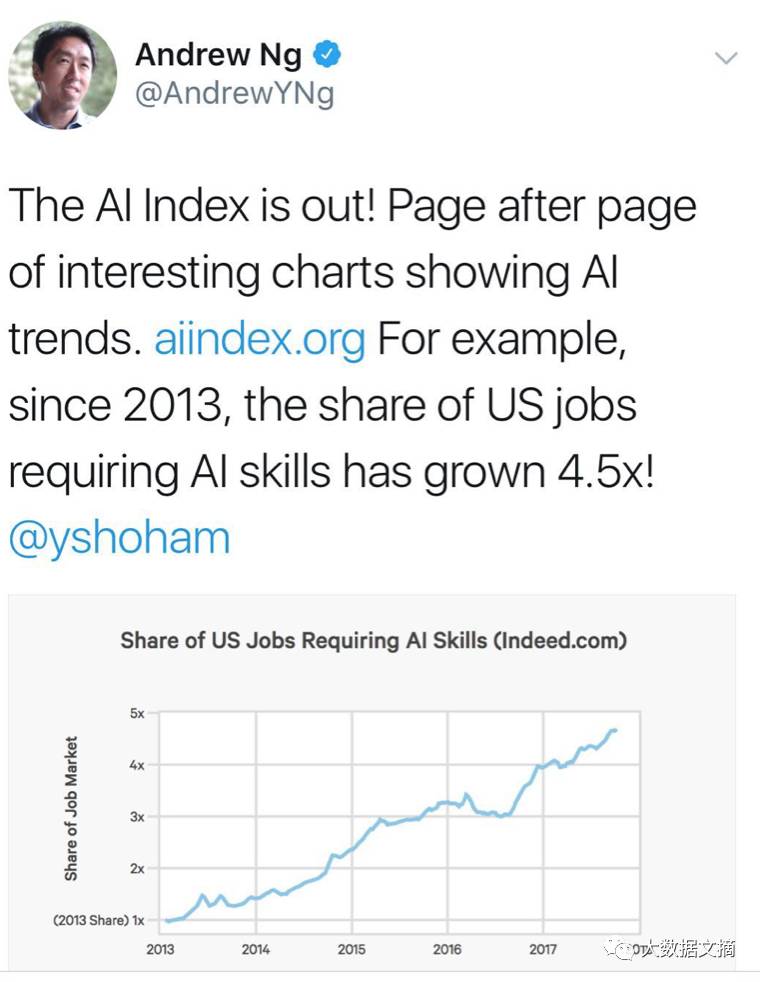
Task: Click the blue verified badge icon
Action: [328, 54]
